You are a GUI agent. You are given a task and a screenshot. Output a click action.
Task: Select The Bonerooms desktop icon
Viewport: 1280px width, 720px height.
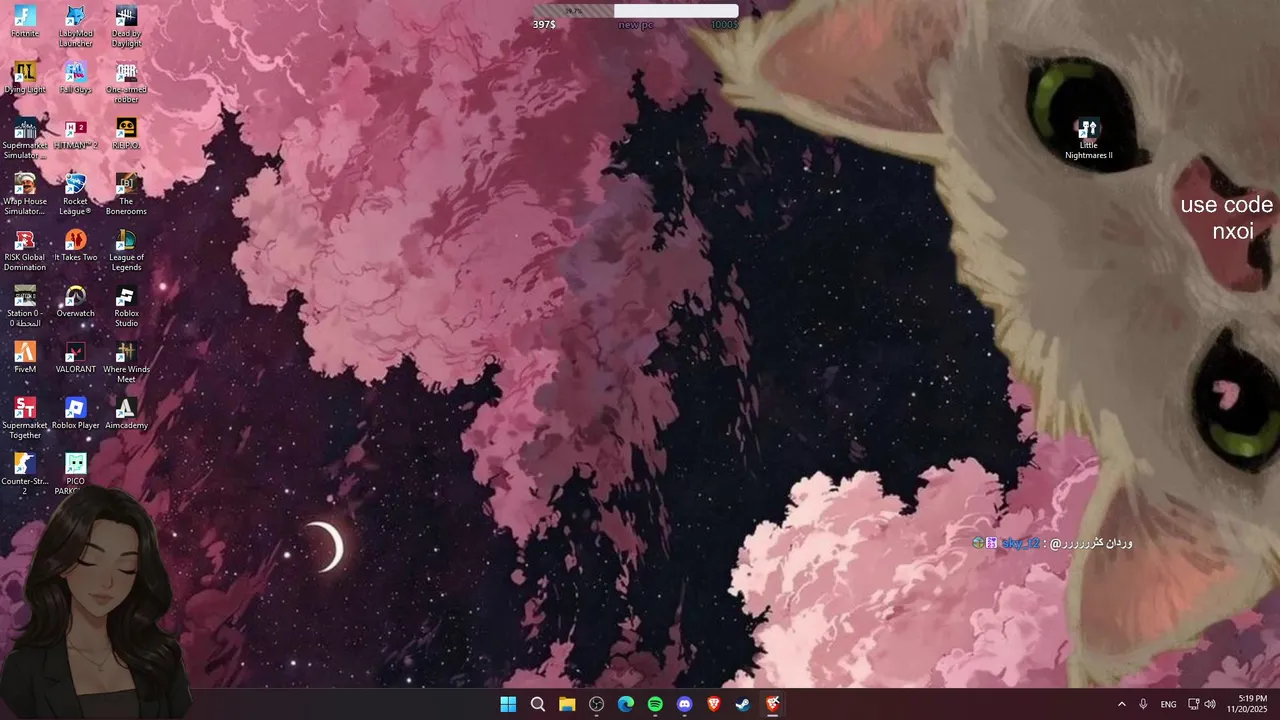click(126, 194)
